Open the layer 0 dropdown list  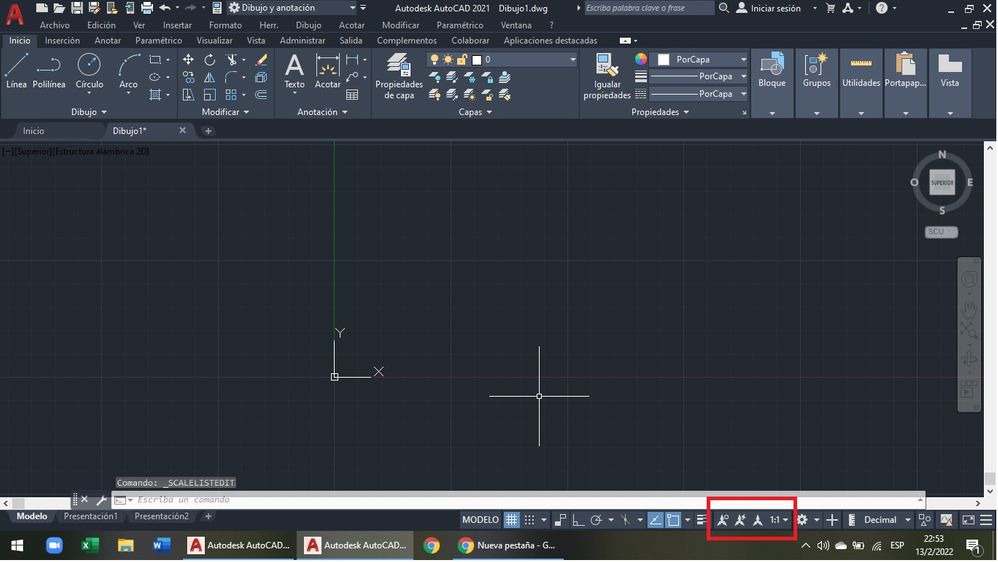pos(502,59)
